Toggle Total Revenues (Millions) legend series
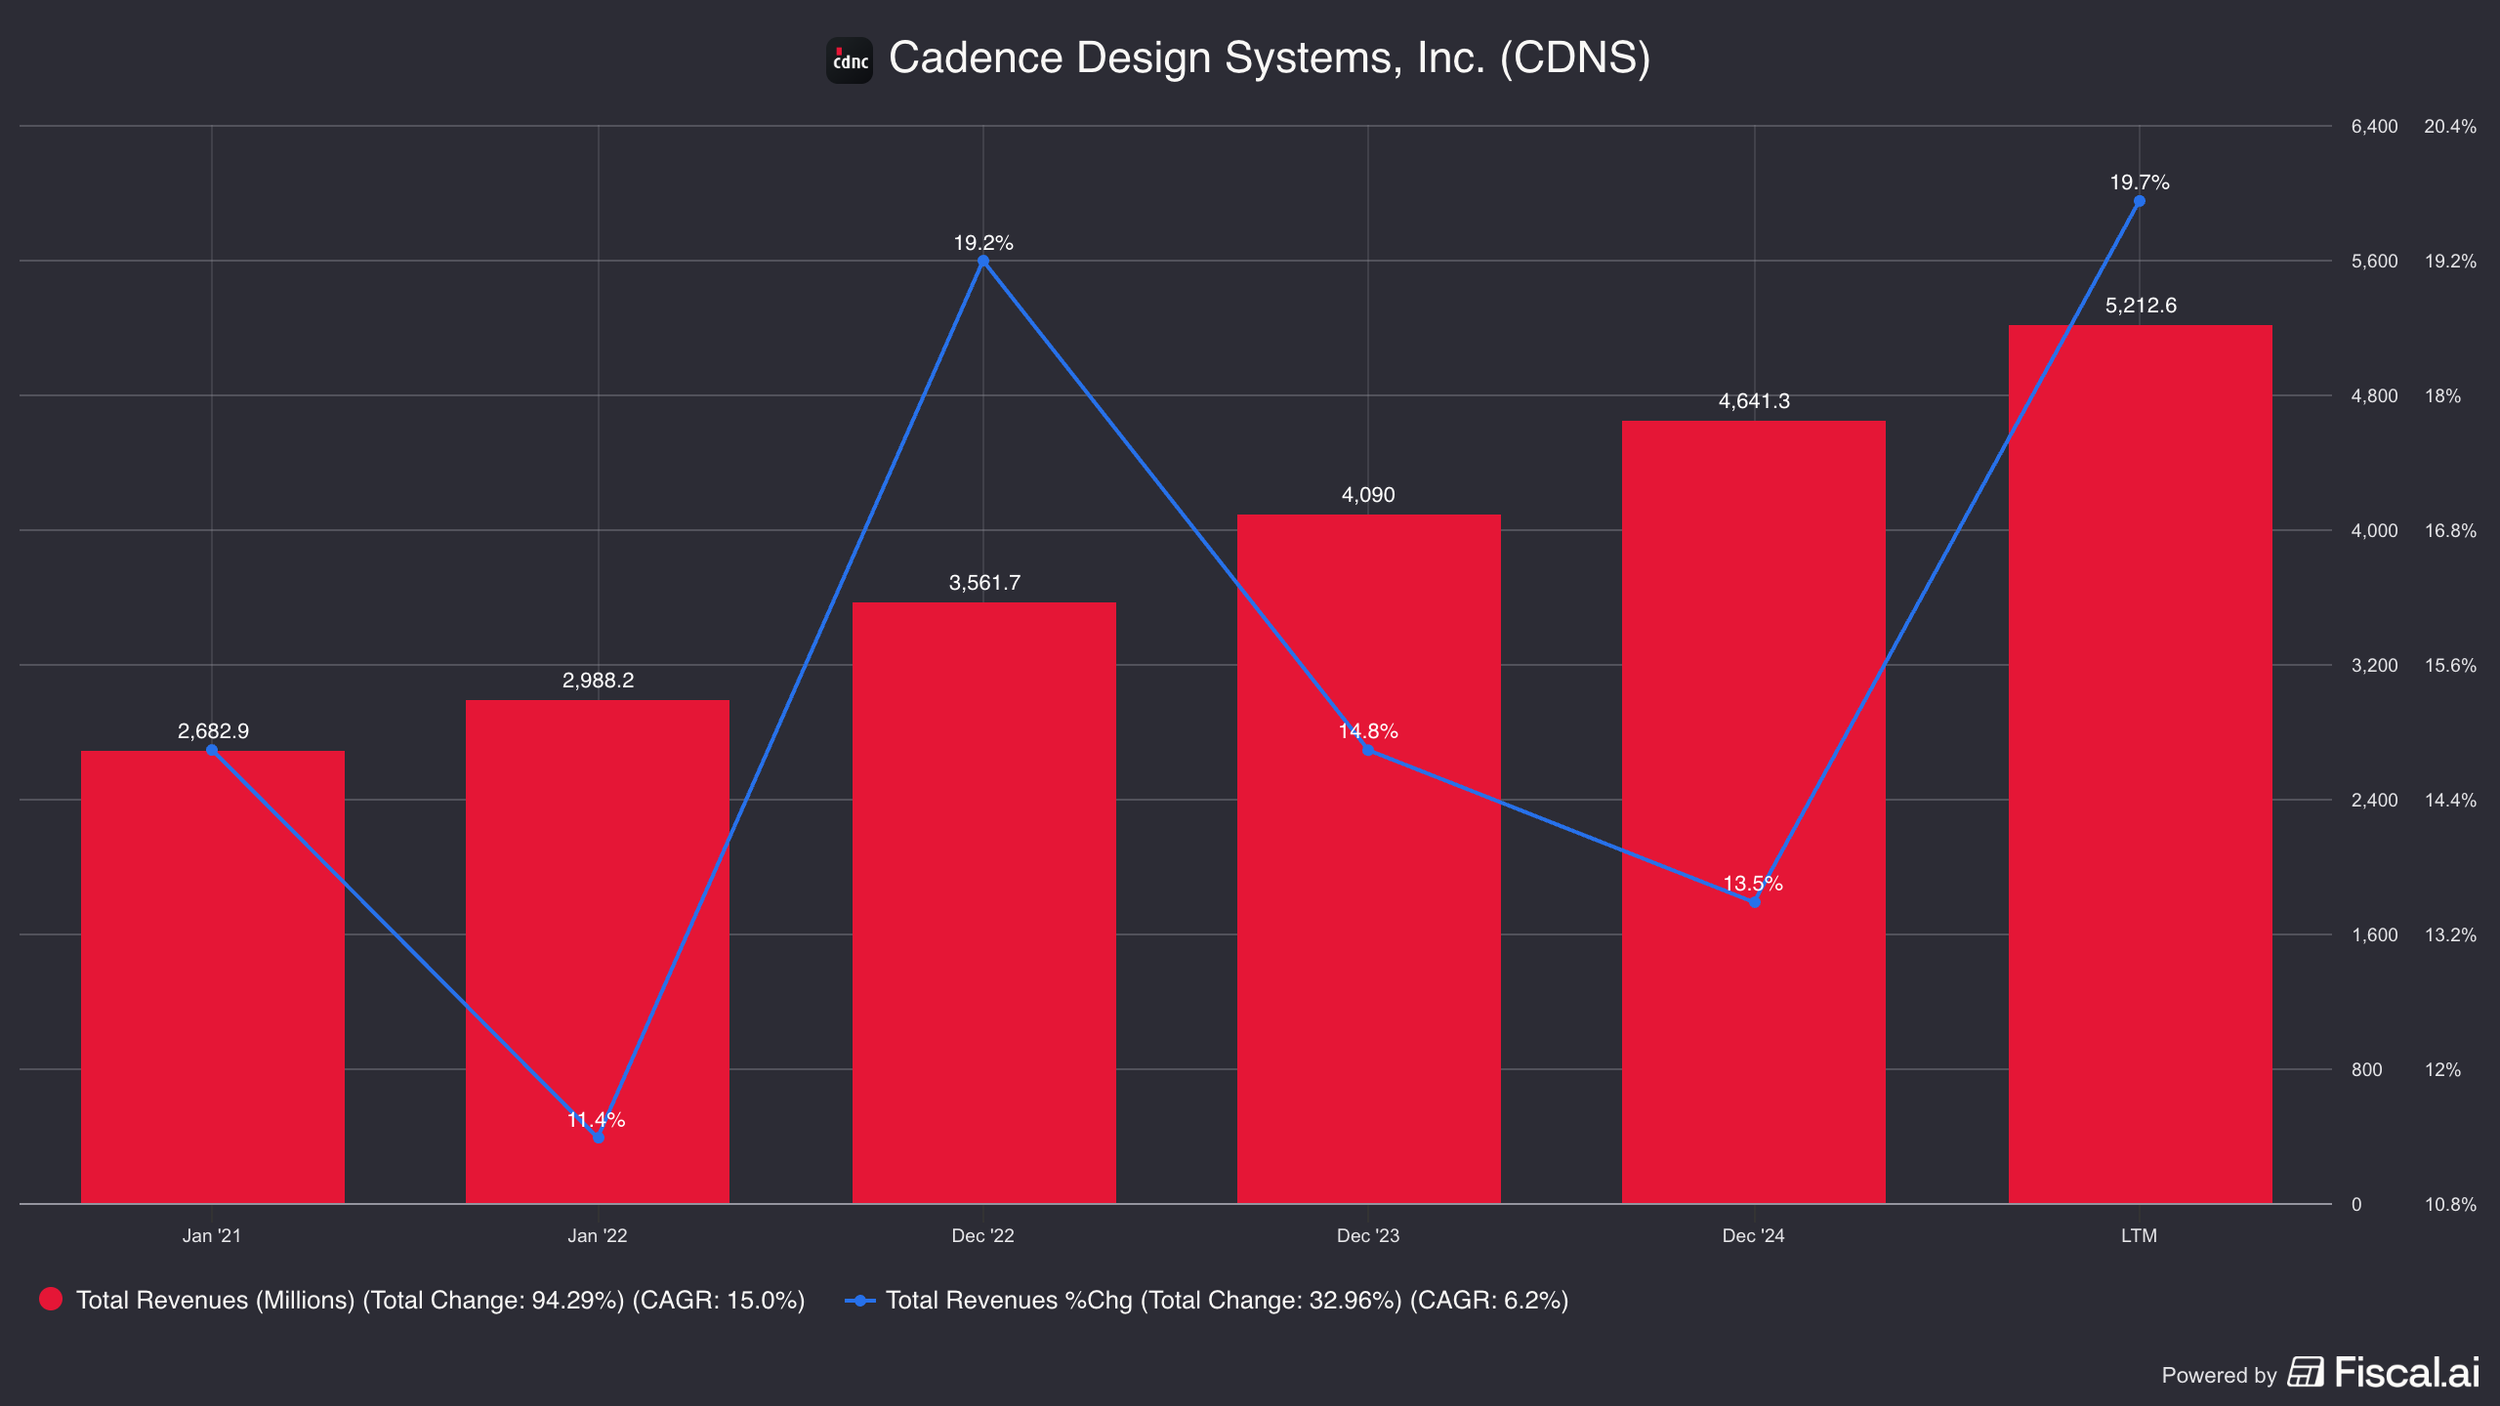Image resolution: width=2500 pixels, height=1406 pixels. tap(440, 1300)
